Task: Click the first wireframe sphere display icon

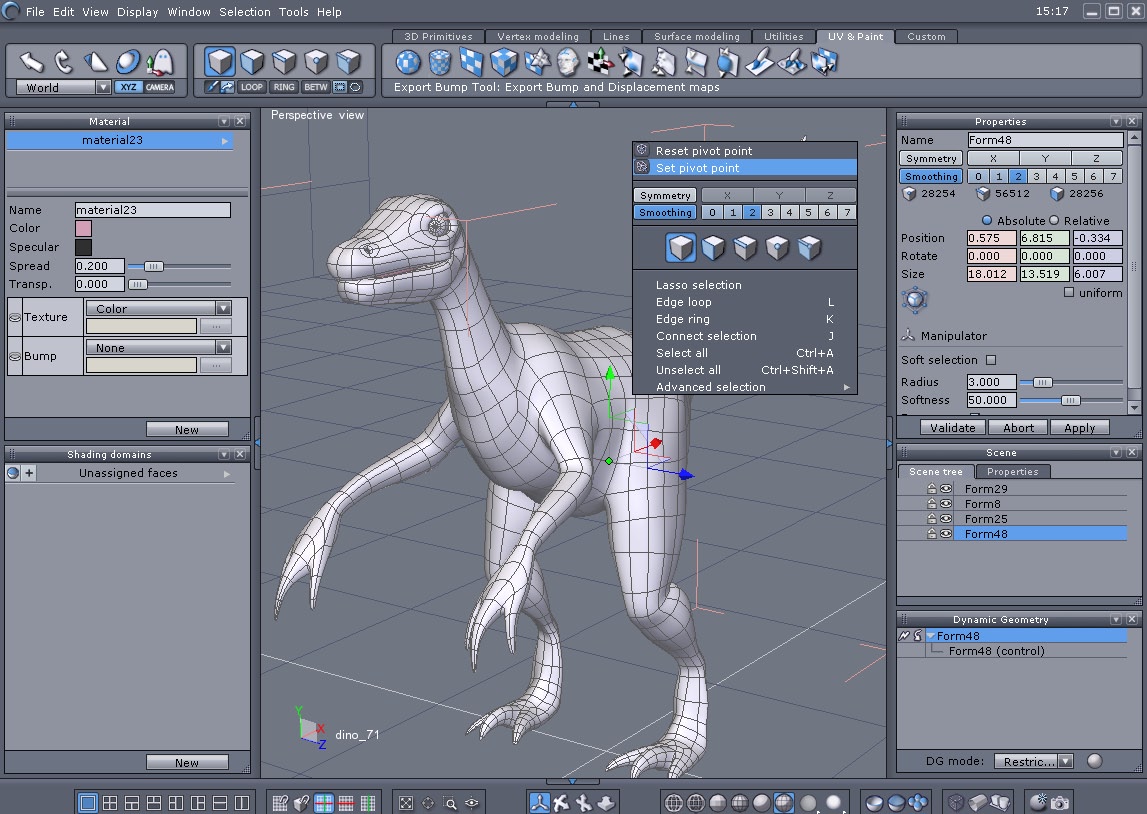Action: pyautogui.click(x=673, y=803)
